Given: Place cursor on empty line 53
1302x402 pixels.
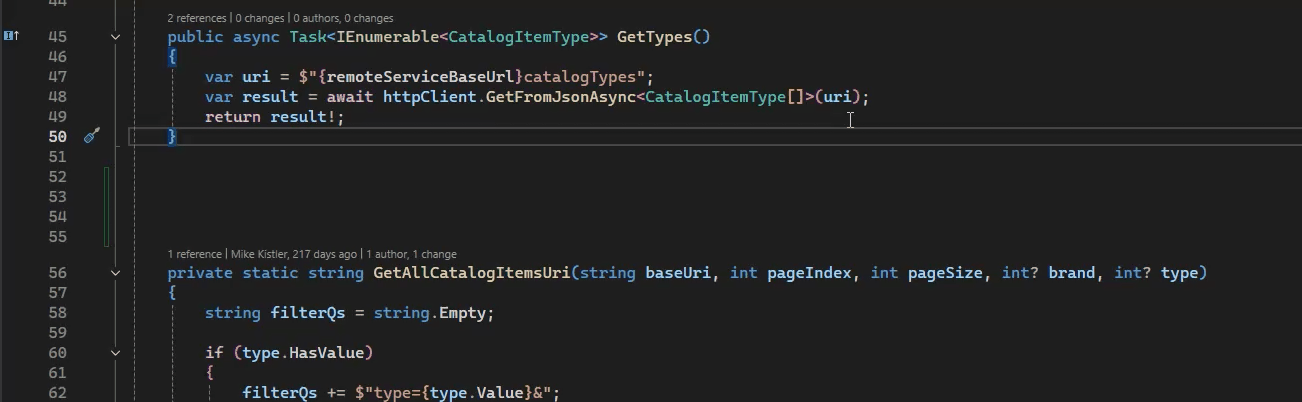Looking at the screenshot, I should tap(400, 197).
